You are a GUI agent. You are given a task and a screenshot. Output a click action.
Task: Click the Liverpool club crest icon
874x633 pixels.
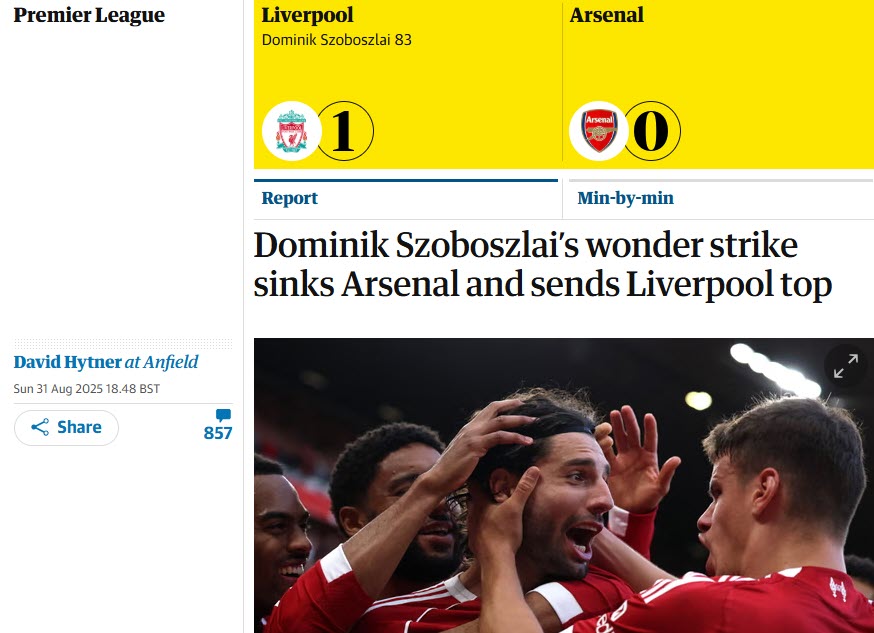tap(291, 131)
